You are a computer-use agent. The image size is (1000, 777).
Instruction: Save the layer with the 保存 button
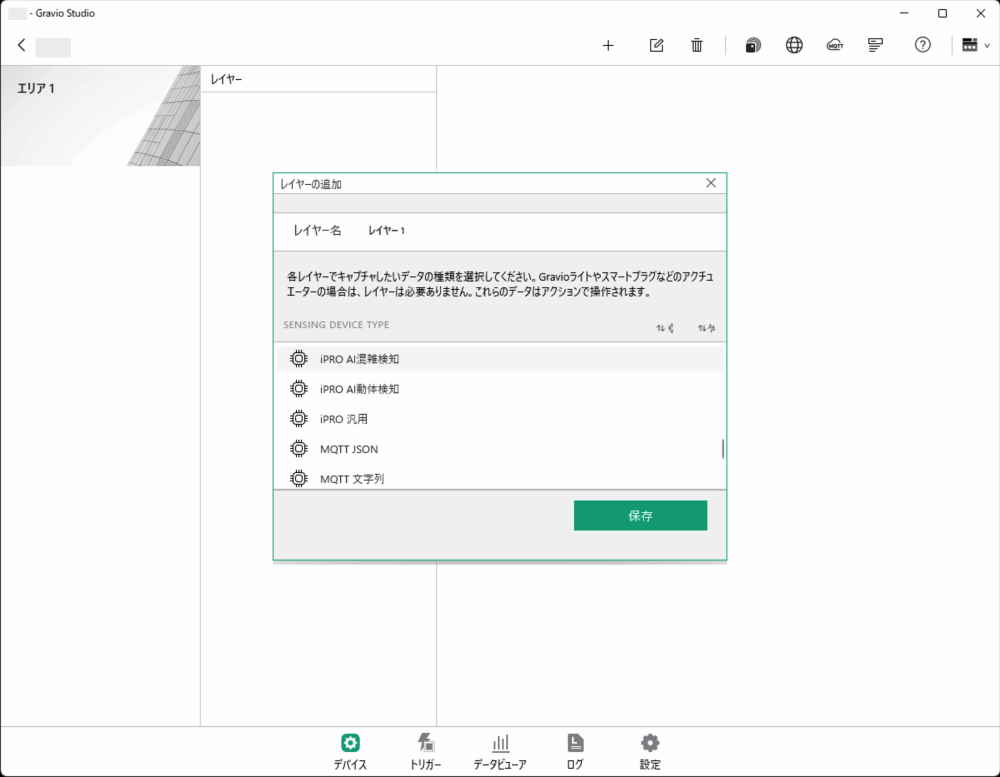point(640,515)
